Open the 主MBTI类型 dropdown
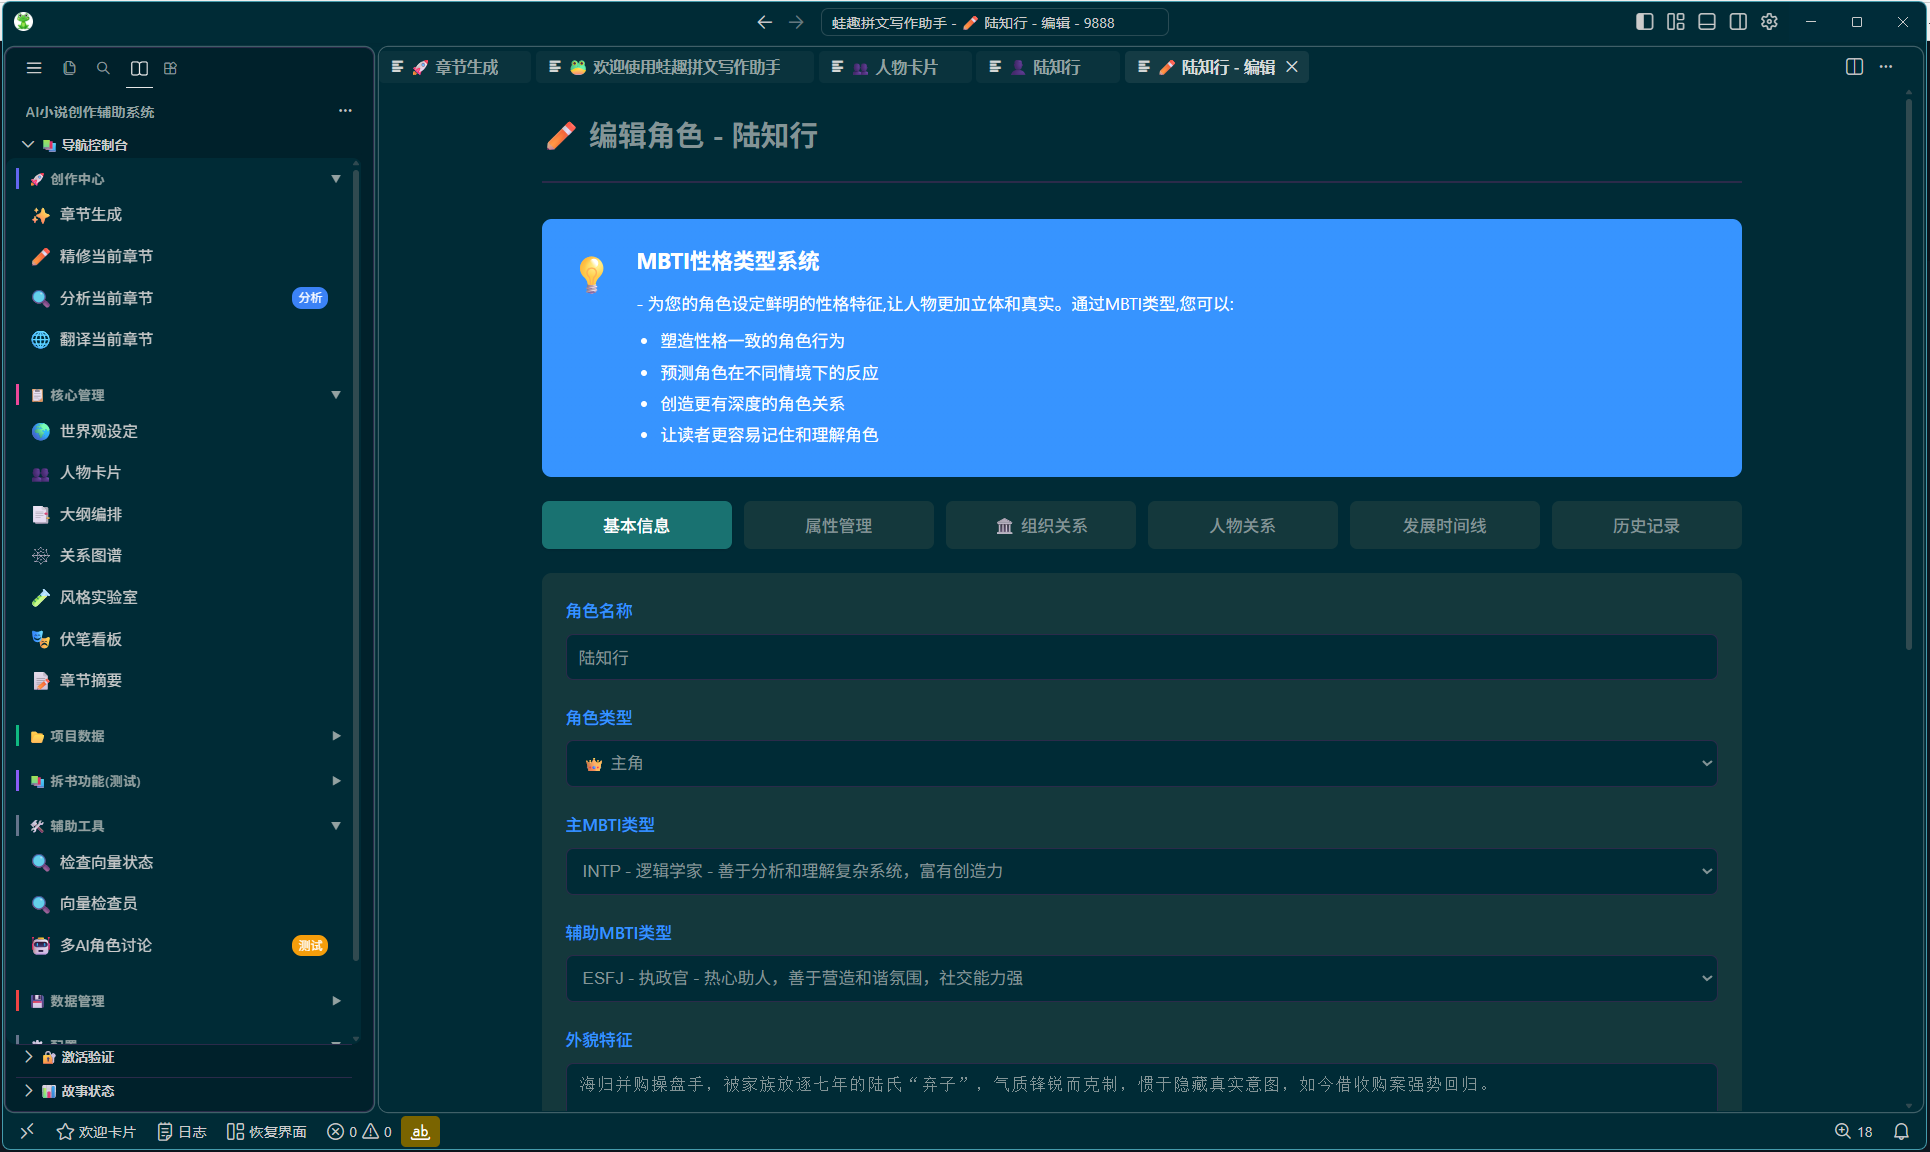Image resolution: width=1930 pixels, height=1152 pixels. point(1141,871)
